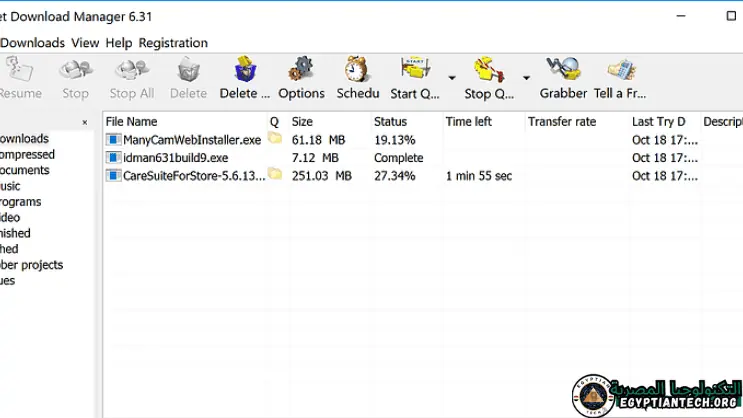This screenshot has width=743, height=418.
Task: Click the queue folder icon for CareSuiteForStore
Action: (x=275, y=174)
